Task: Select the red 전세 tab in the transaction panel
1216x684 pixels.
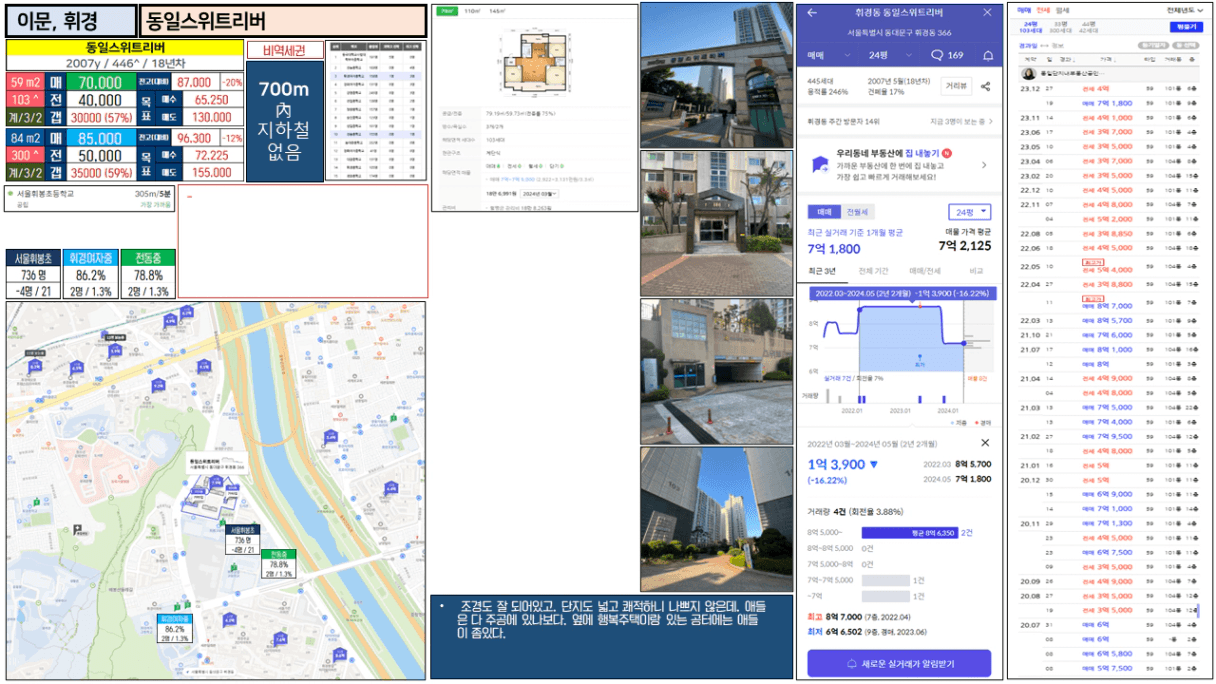Action: [1044, 10]
